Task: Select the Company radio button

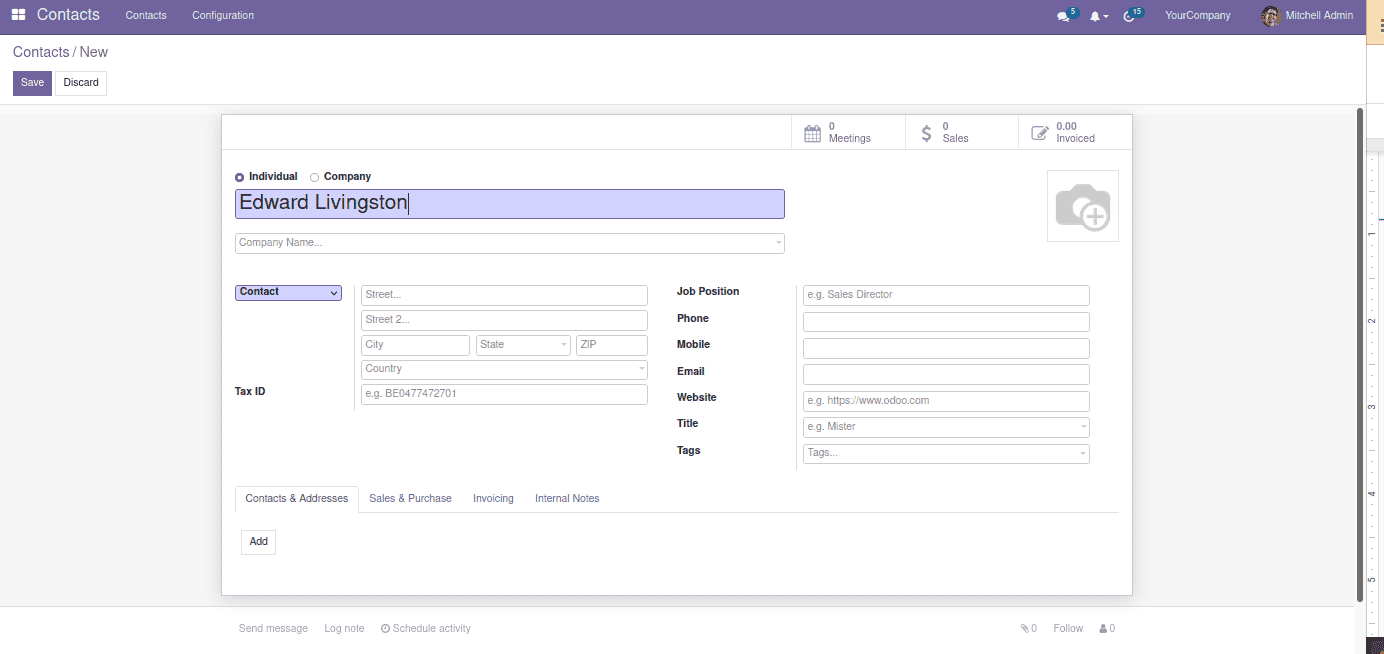Action: pos(315,177)
